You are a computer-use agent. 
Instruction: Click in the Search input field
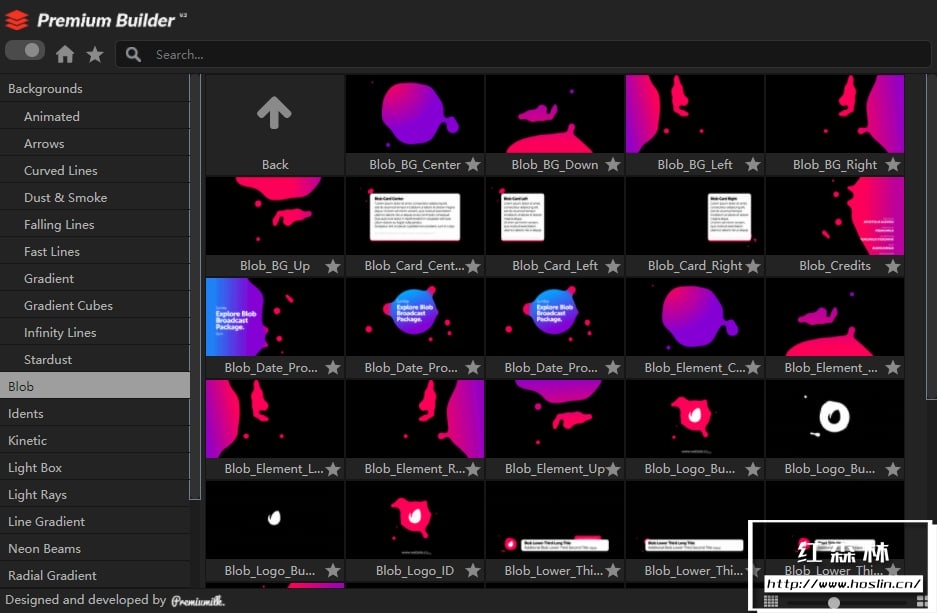(x=500, y=55)
